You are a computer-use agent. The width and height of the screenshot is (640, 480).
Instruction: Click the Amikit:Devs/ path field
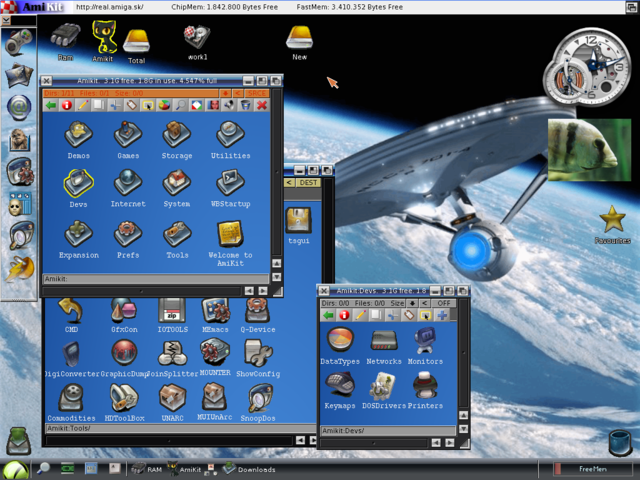click(388, 431)
